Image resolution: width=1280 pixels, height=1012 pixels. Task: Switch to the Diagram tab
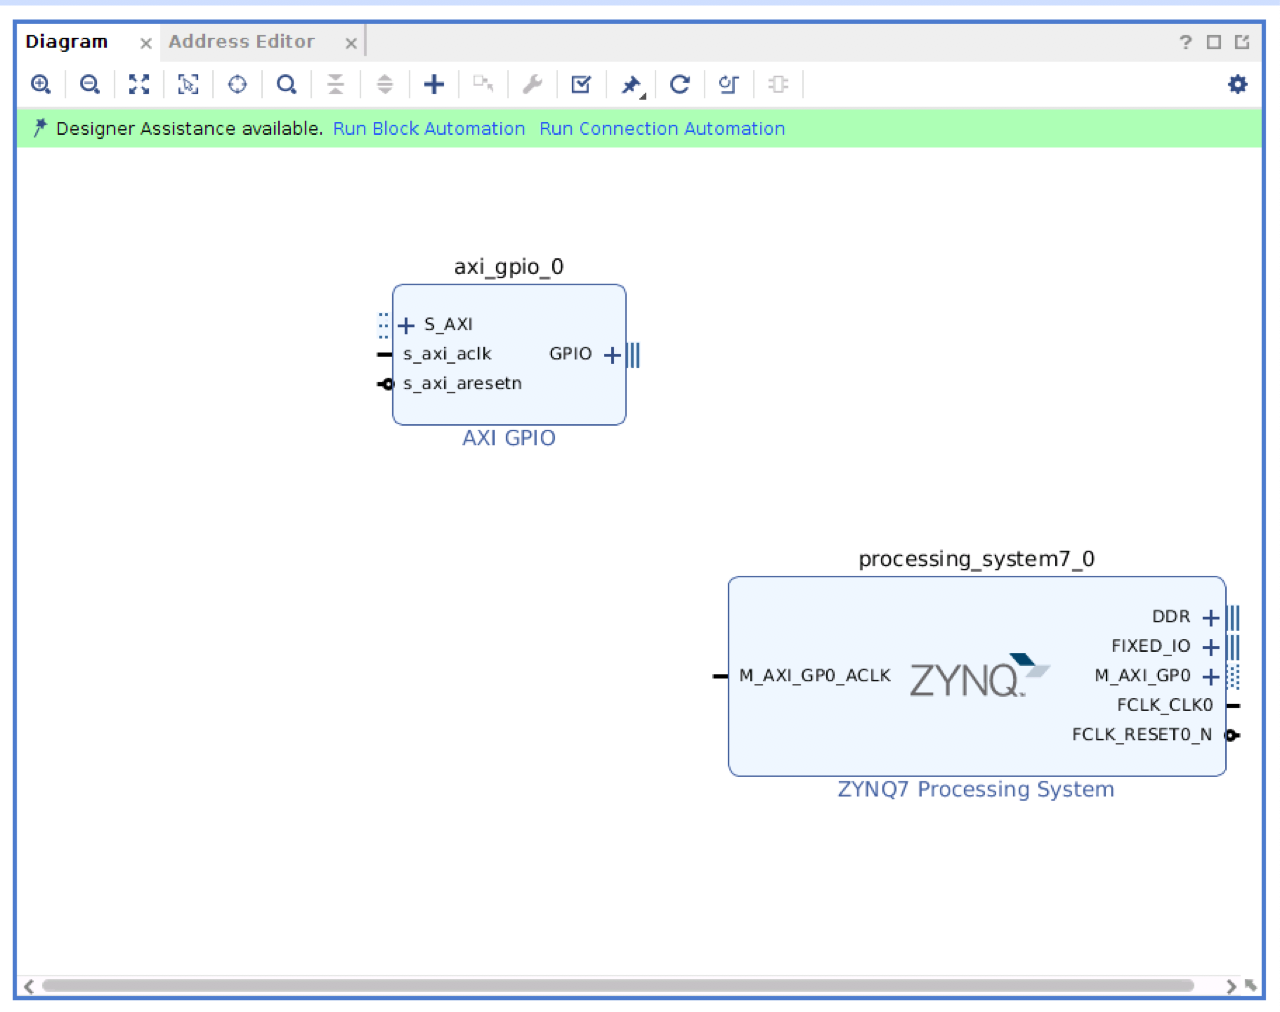[67, 42]
